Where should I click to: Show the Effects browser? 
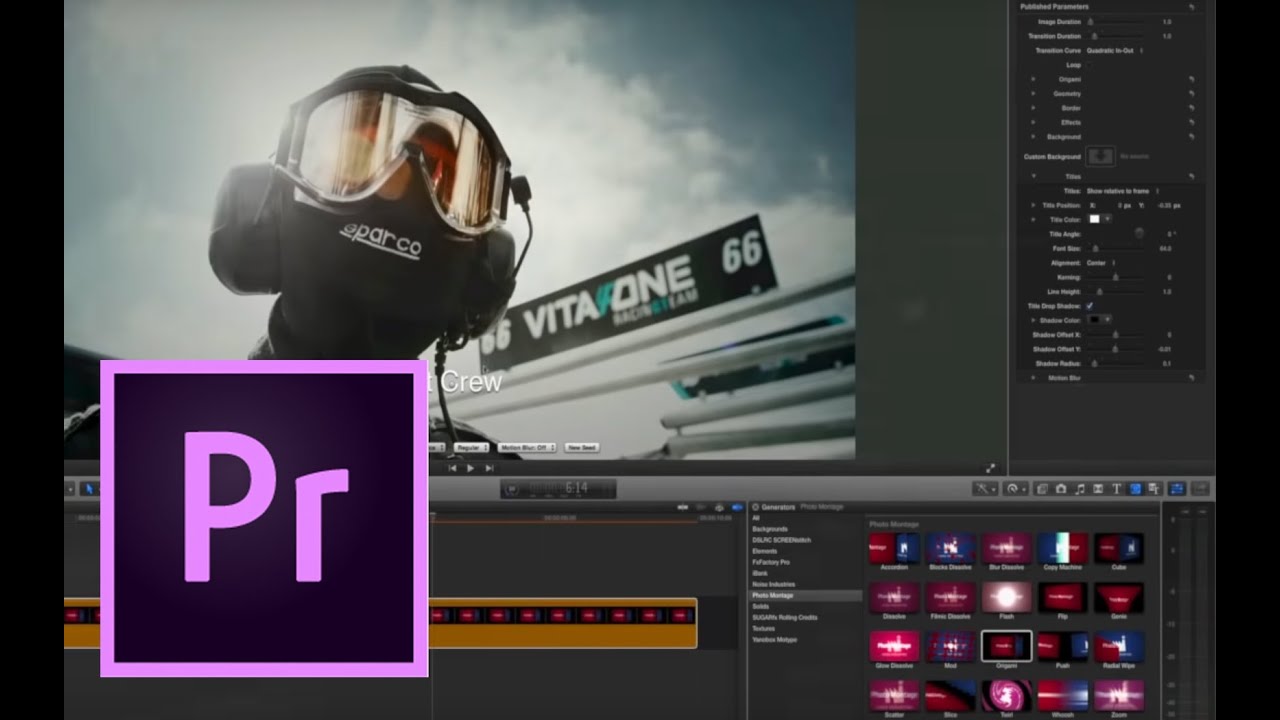1043,489
